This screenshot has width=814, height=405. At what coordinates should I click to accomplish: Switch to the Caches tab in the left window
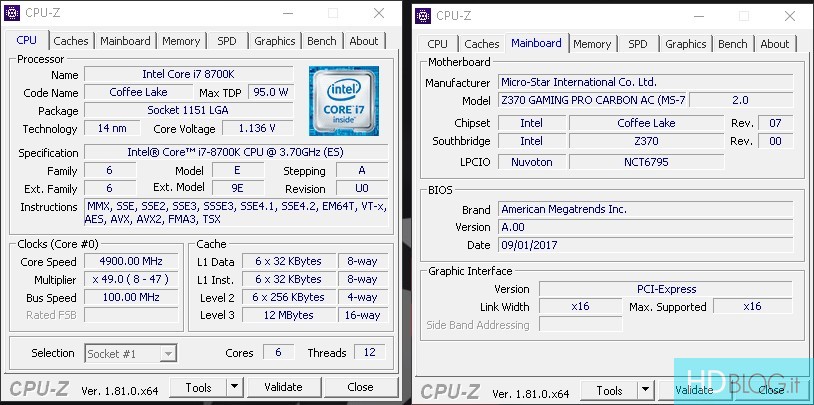pos(71,41)
